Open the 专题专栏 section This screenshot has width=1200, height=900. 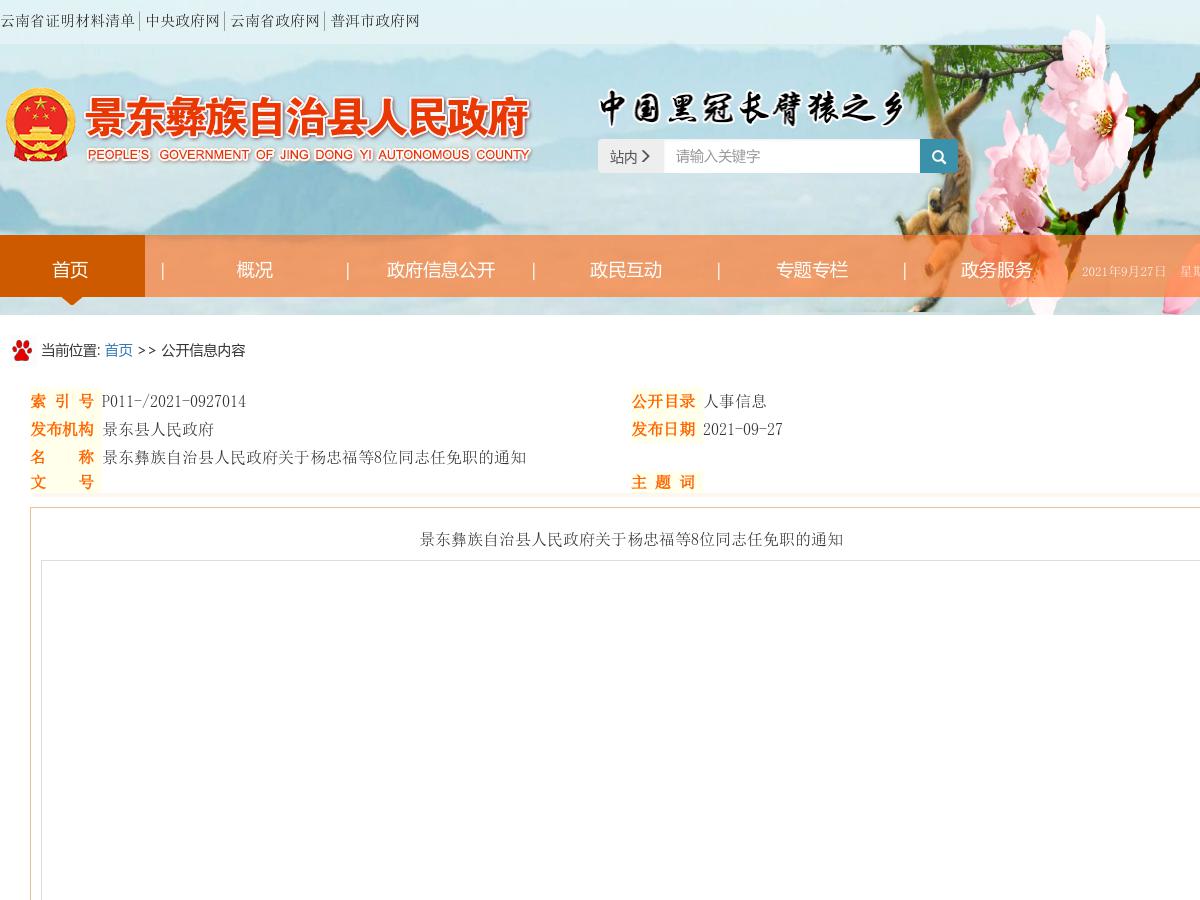(811, 270)
